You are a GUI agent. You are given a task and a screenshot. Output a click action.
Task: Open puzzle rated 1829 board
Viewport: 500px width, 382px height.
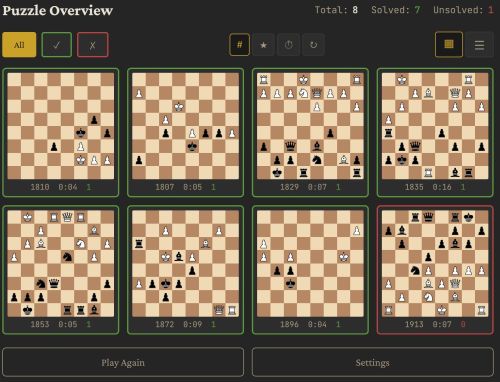[x=310, y=126]
